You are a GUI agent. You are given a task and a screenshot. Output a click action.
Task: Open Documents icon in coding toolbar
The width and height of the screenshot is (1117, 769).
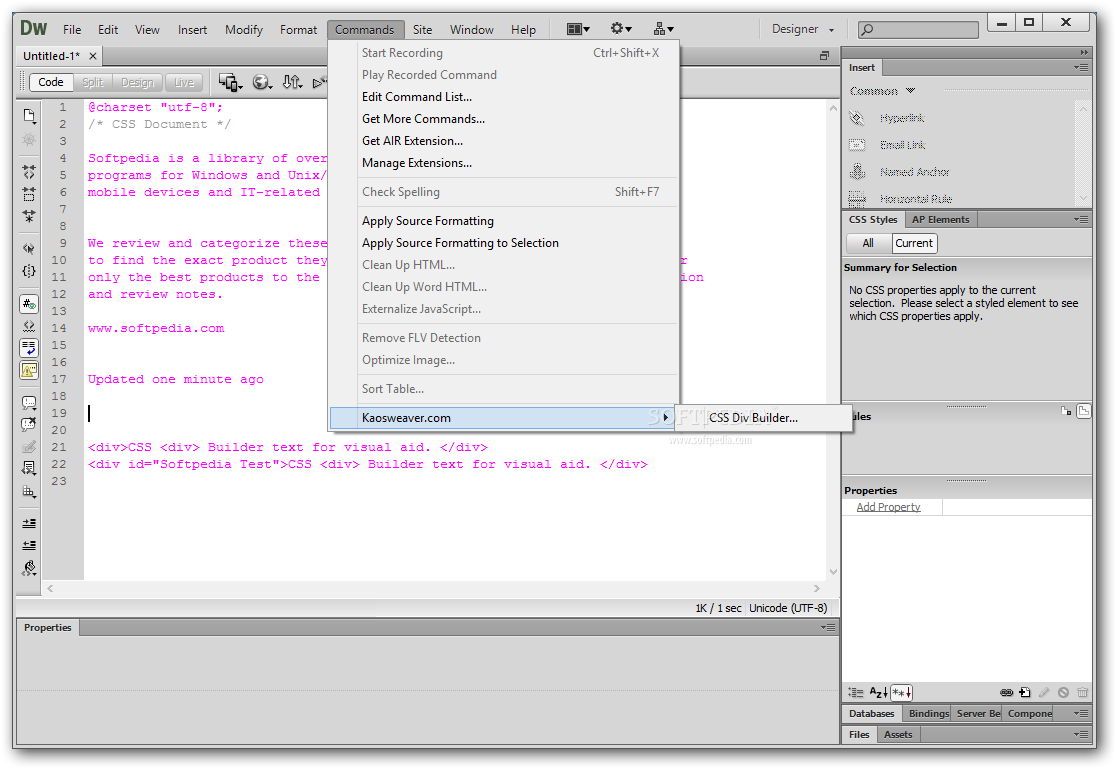point(28,115)
